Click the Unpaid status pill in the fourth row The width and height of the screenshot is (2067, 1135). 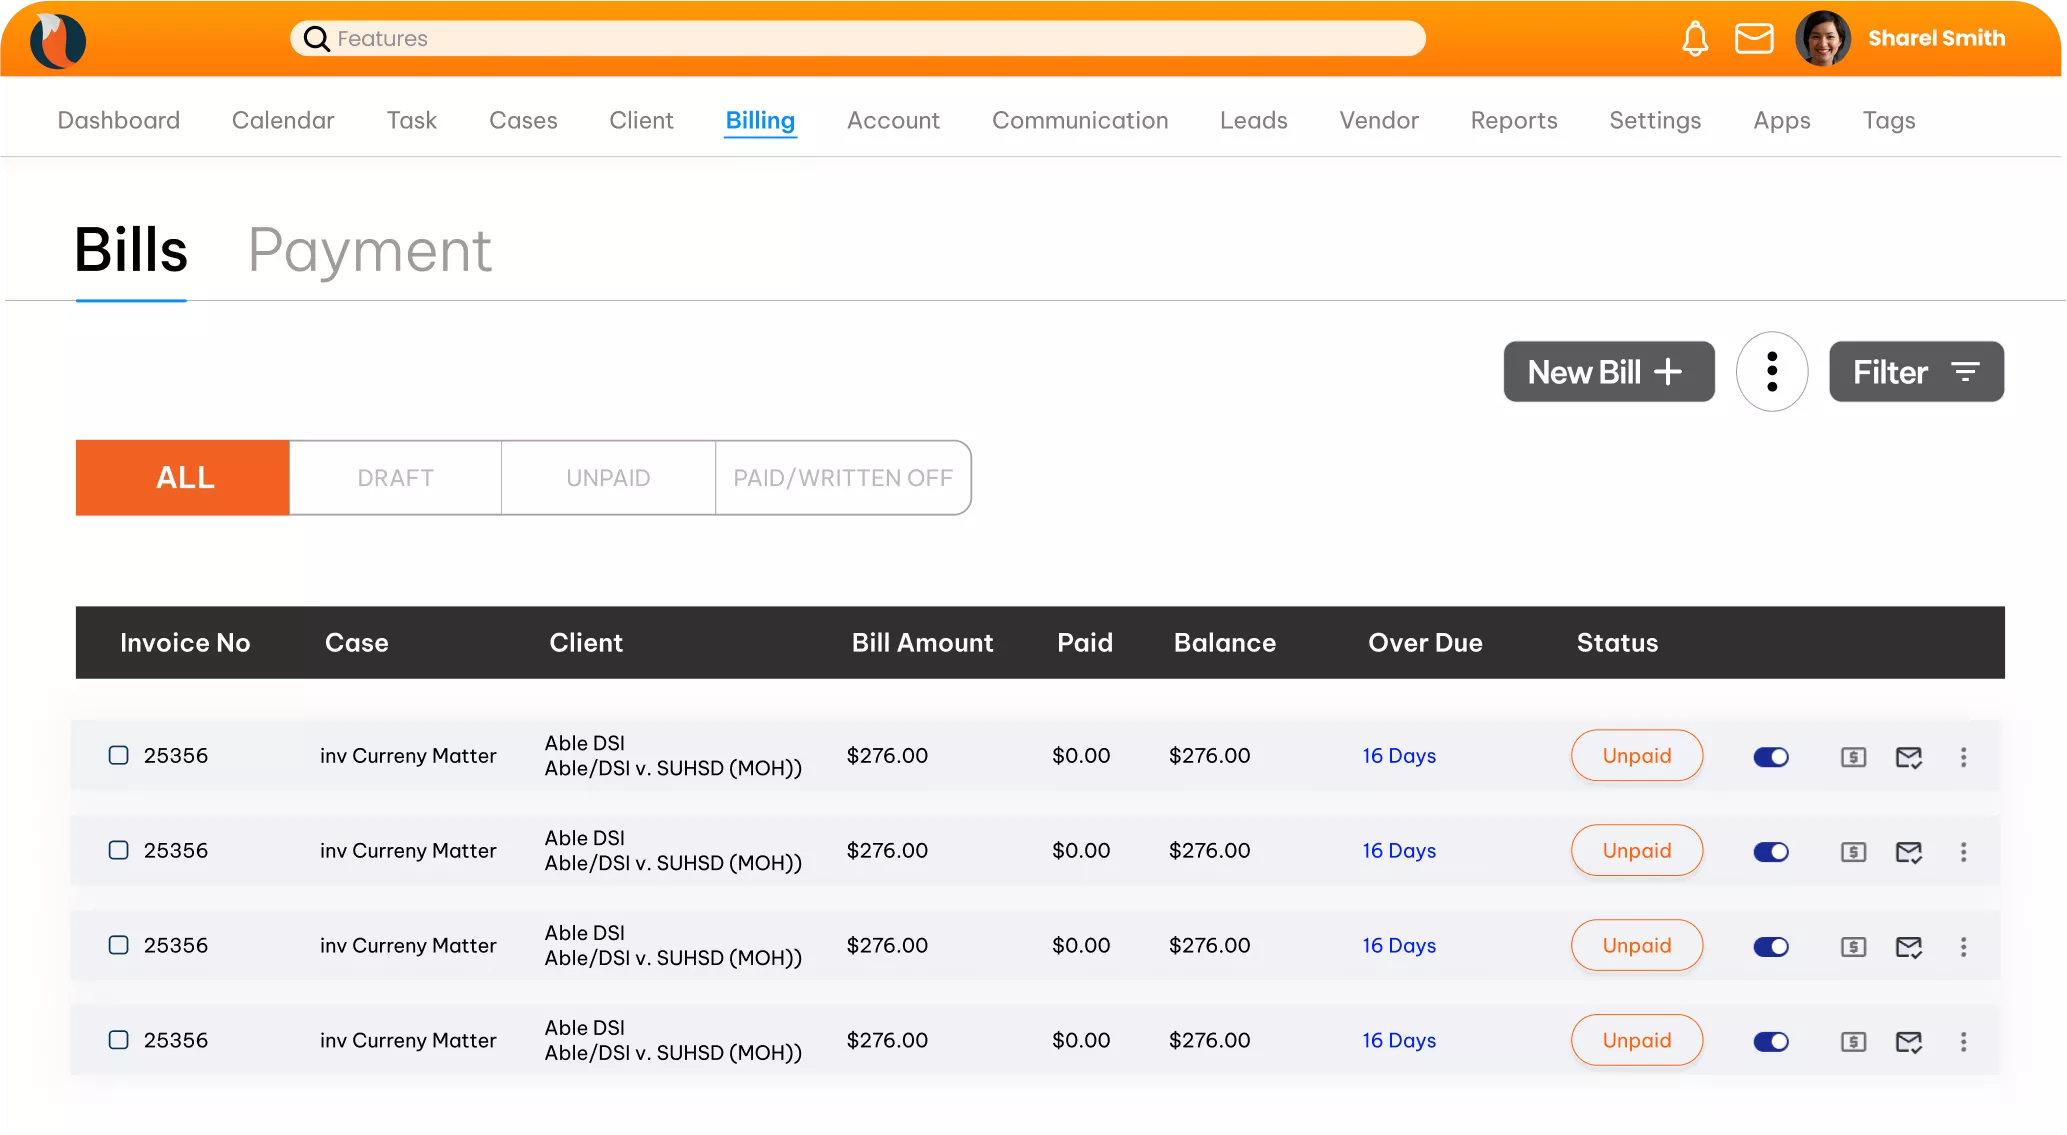(x=1637, y=1040)
